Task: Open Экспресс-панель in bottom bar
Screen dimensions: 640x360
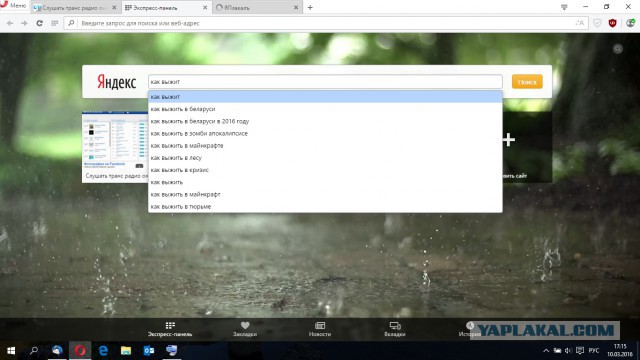Action: point(170,329)
